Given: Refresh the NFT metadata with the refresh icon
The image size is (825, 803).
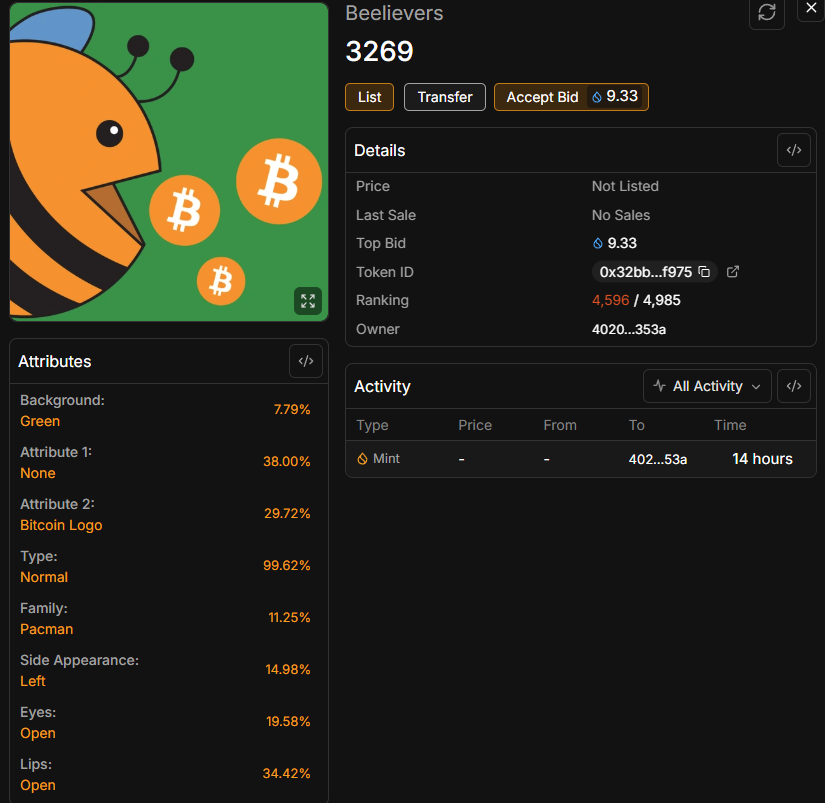Looking at the screenshot, I should 767,12.
